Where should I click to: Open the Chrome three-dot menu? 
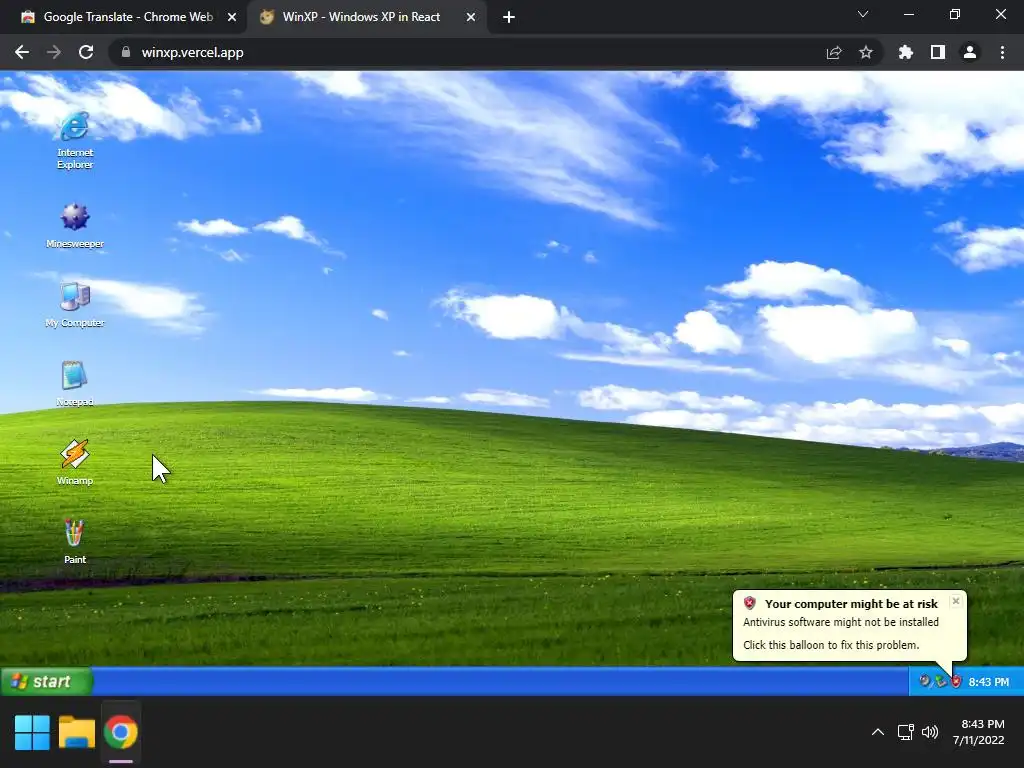[1002, 52]
